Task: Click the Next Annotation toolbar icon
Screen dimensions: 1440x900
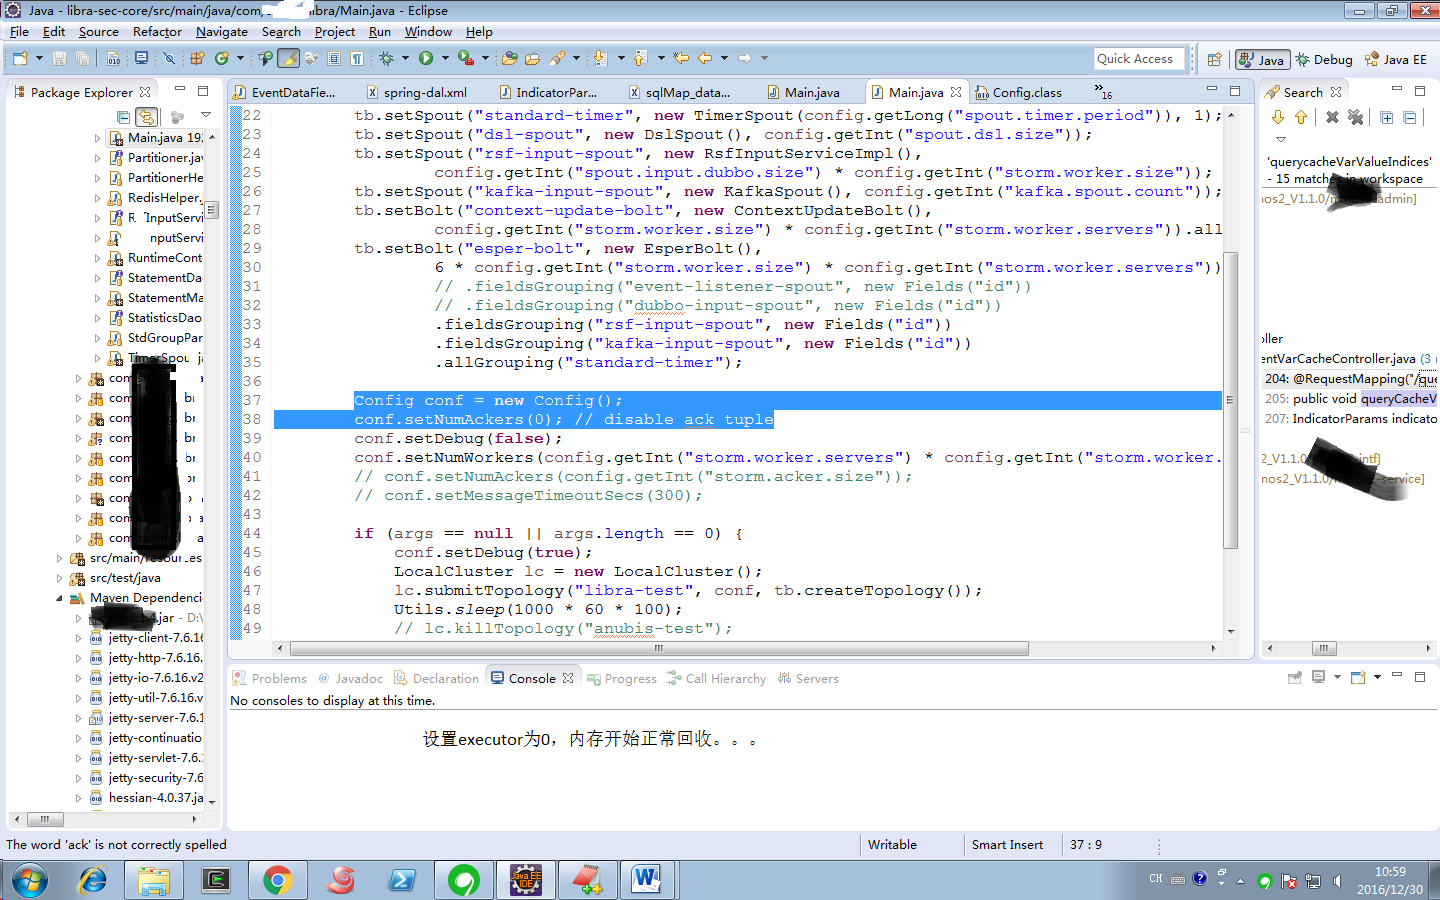Action: coord(600,59)
